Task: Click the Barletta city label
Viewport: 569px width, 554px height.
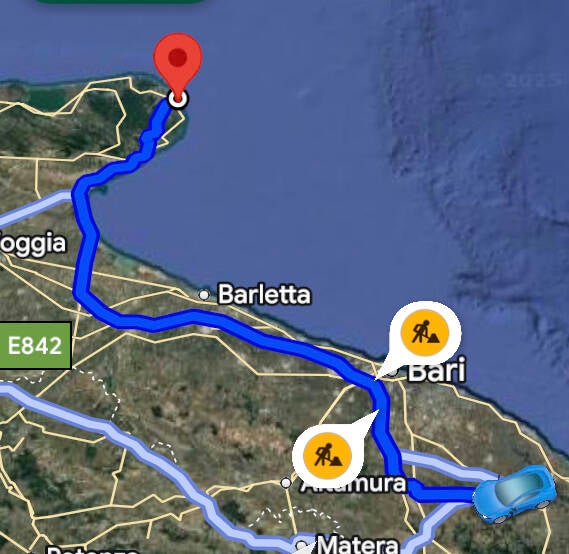Action: coord(264,294)
